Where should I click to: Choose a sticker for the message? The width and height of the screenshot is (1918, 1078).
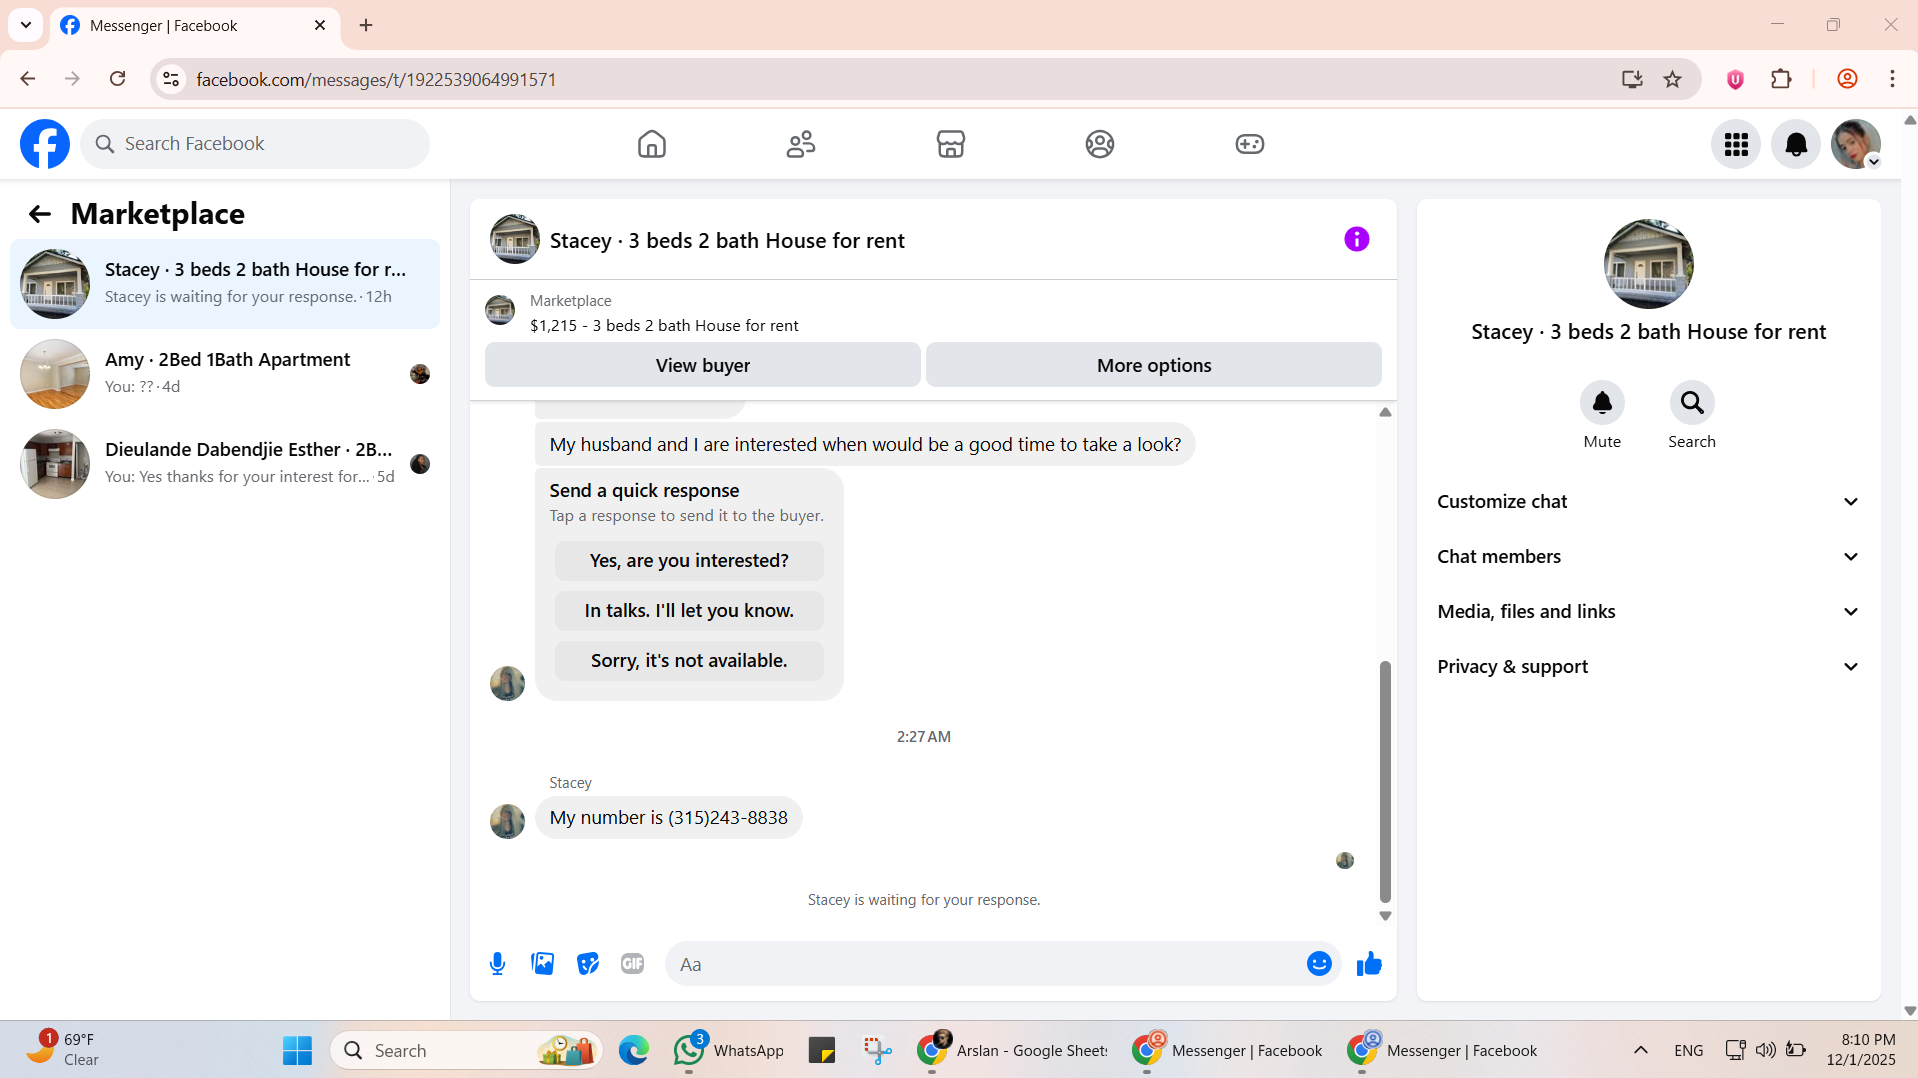tap(587, 964)
